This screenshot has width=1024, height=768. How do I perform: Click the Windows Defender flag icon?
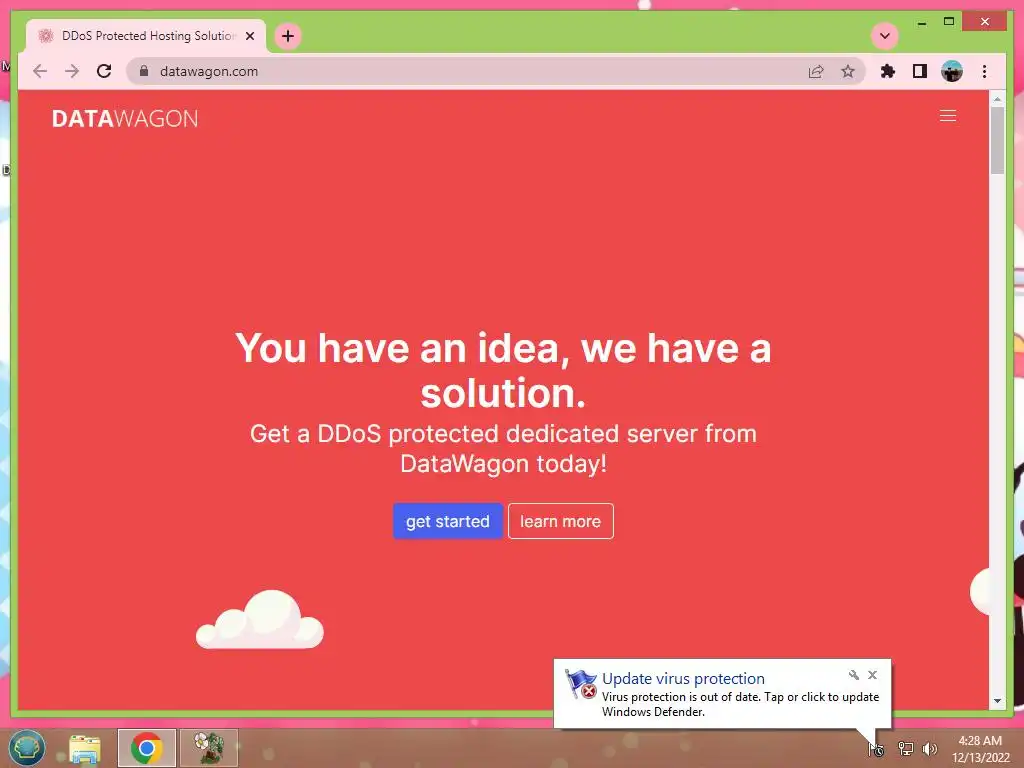581,684
